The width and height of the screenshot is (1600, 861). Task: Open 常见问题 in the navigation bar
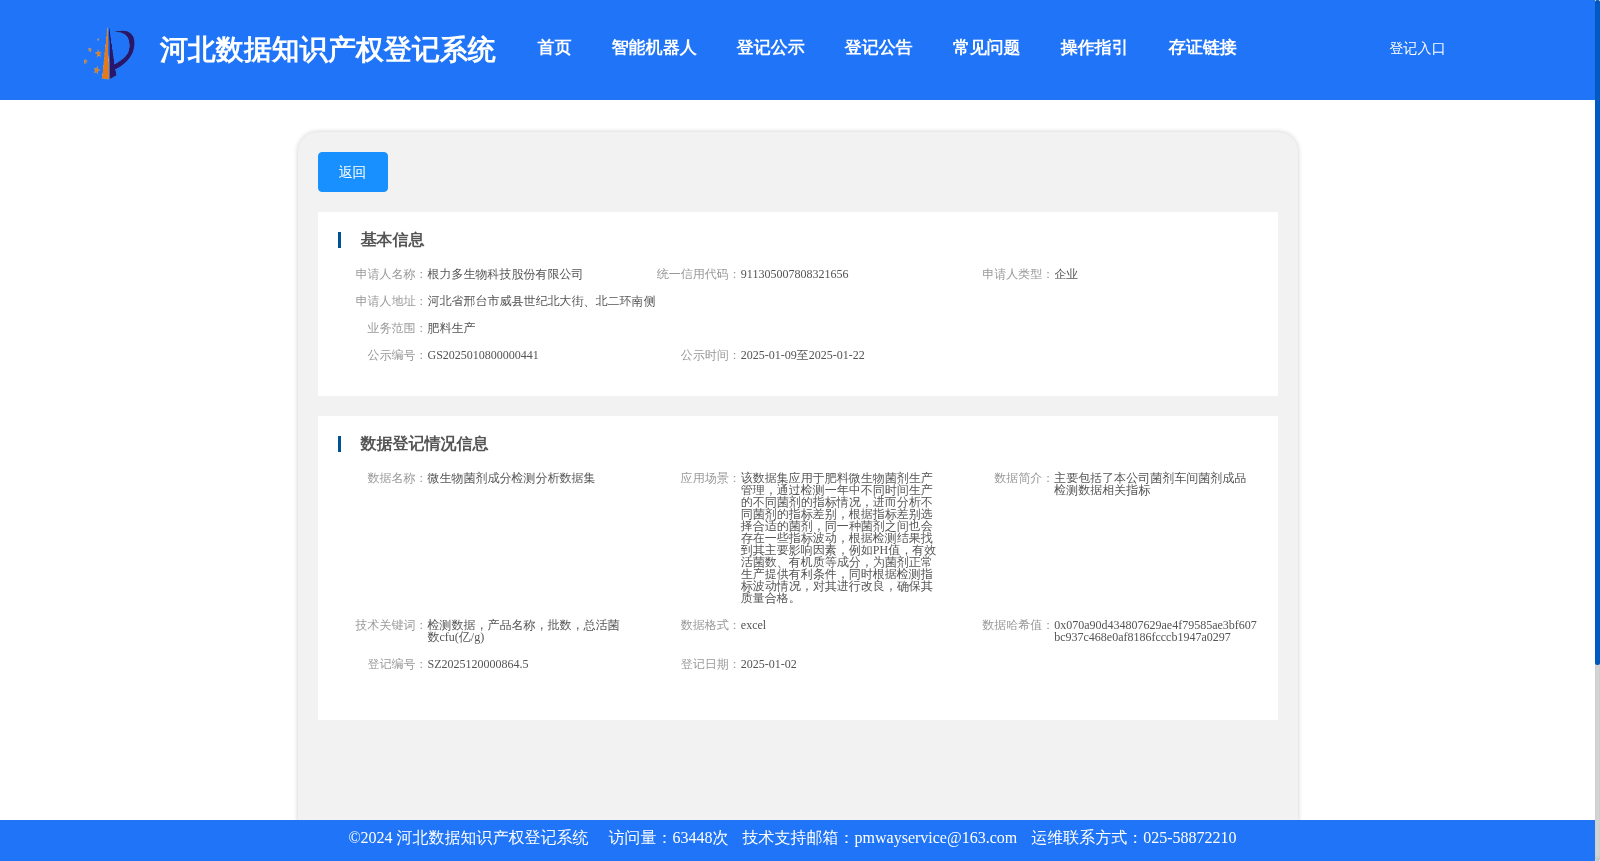(x=986, y=48)
